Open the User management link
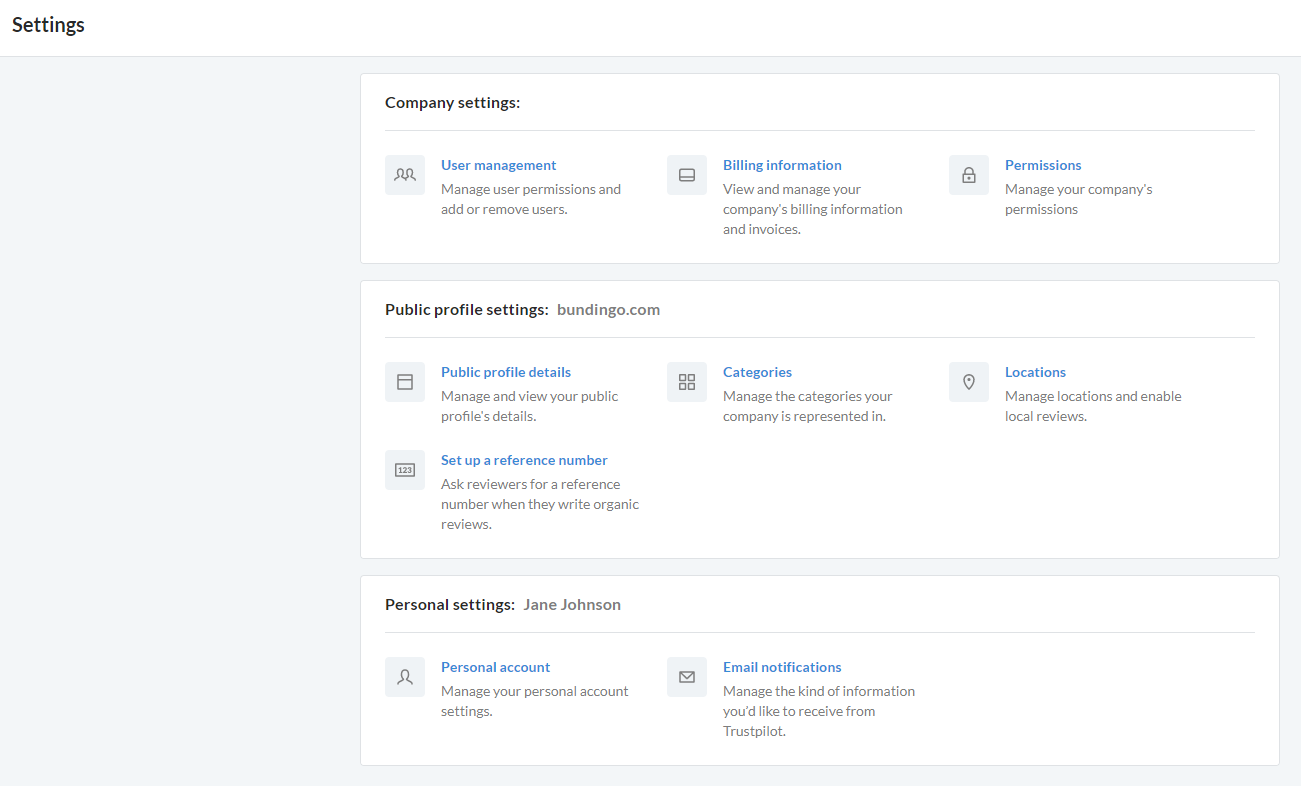 498,165
